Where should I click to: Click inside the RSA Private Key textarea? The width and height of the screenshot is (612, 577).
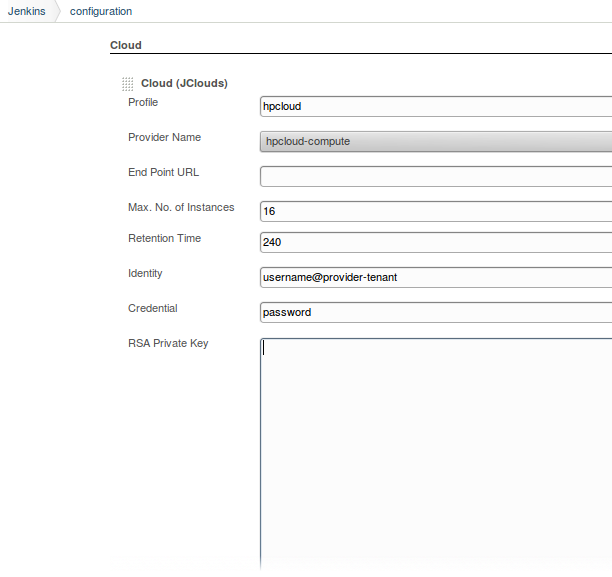pos(435,450)
